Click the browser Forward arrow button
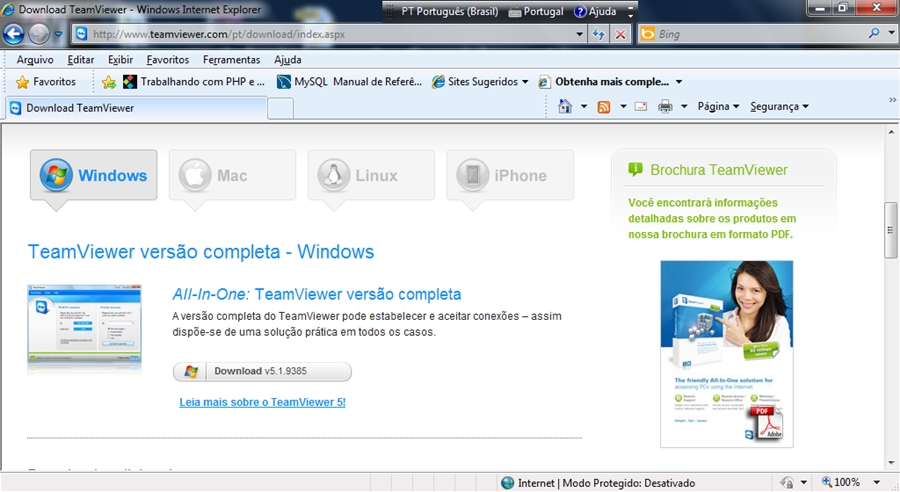The image size is (900, 492). pyautogui.click(x=39, y=34)
